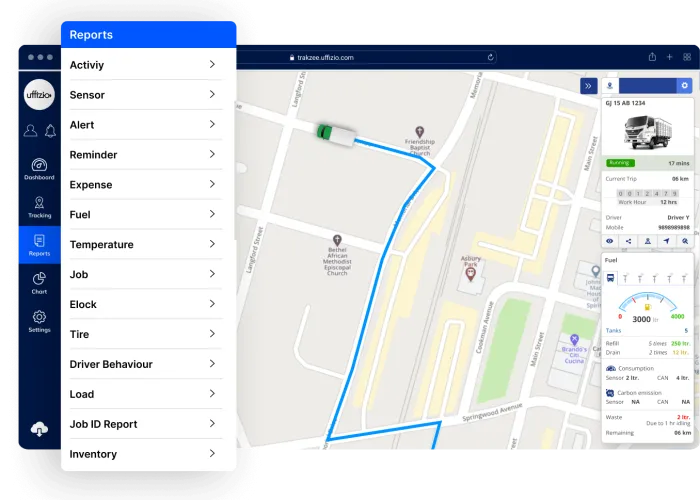Click the gear icon in vehicle search bar
Image resolution: width=700 pixels, height=500 pixels.
(685, 86)
